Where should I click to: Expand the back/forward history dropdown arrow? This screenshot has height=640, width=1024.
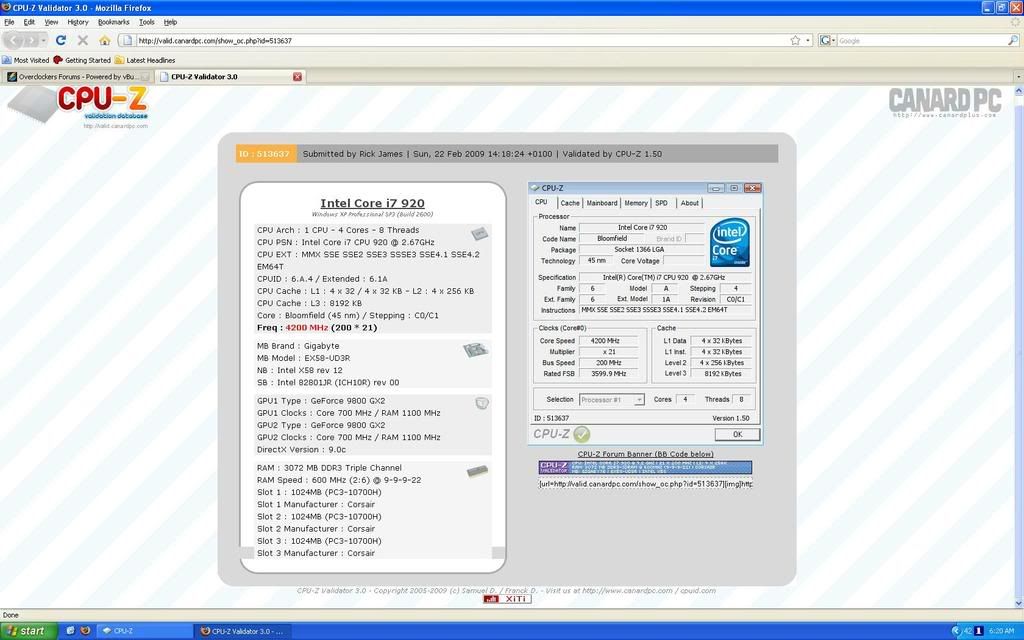[x=44, y=40]
